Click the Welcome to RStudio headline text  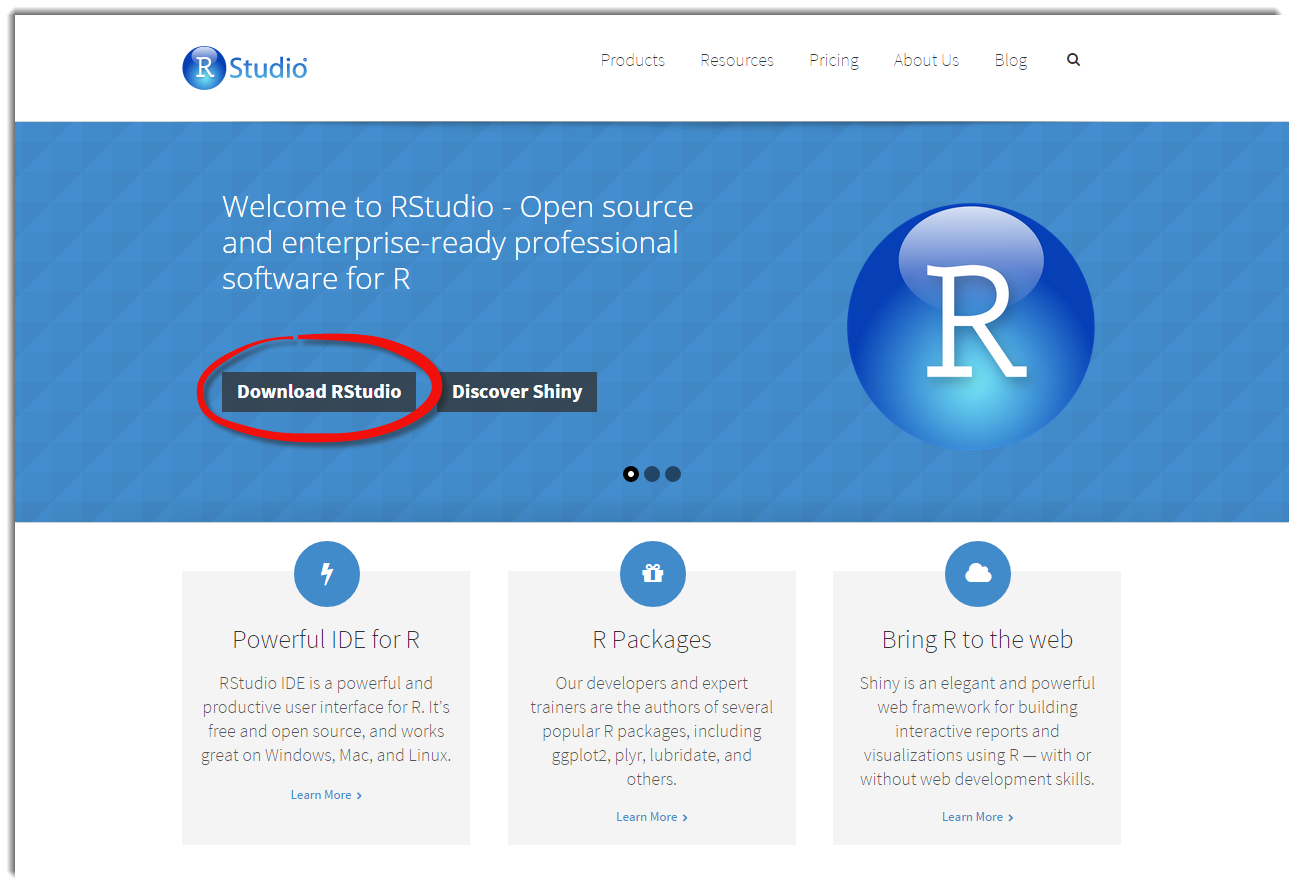(458, 242)
